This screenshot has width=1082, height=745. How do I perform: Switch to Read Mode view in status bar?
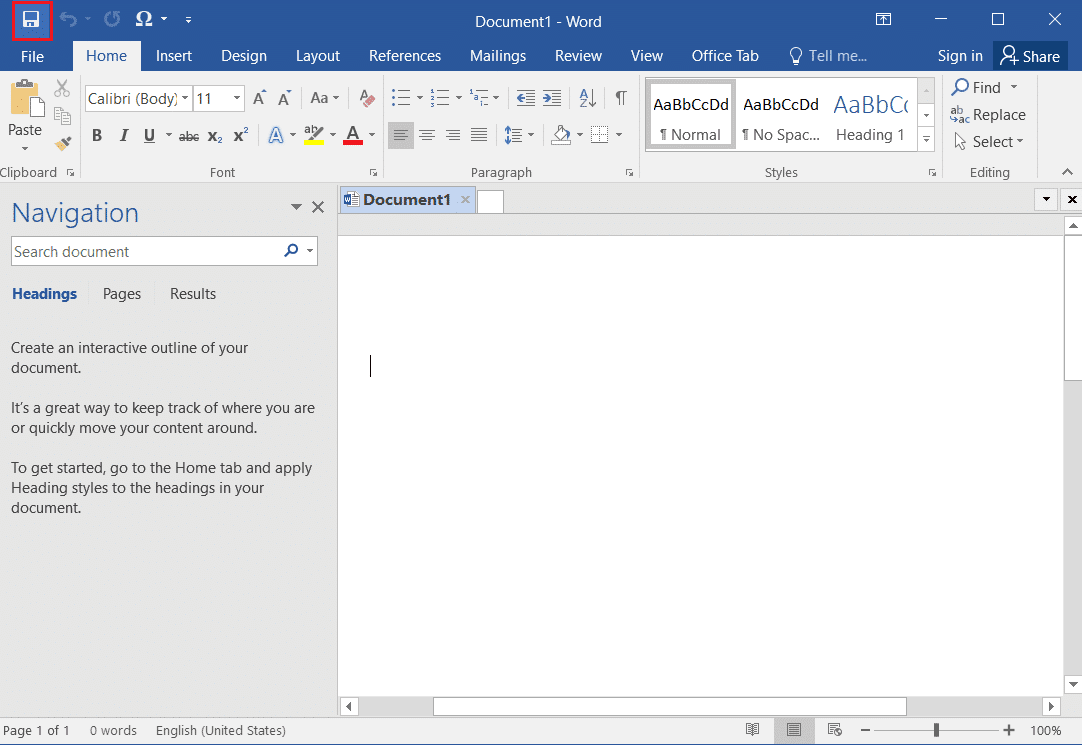(753, 730)
